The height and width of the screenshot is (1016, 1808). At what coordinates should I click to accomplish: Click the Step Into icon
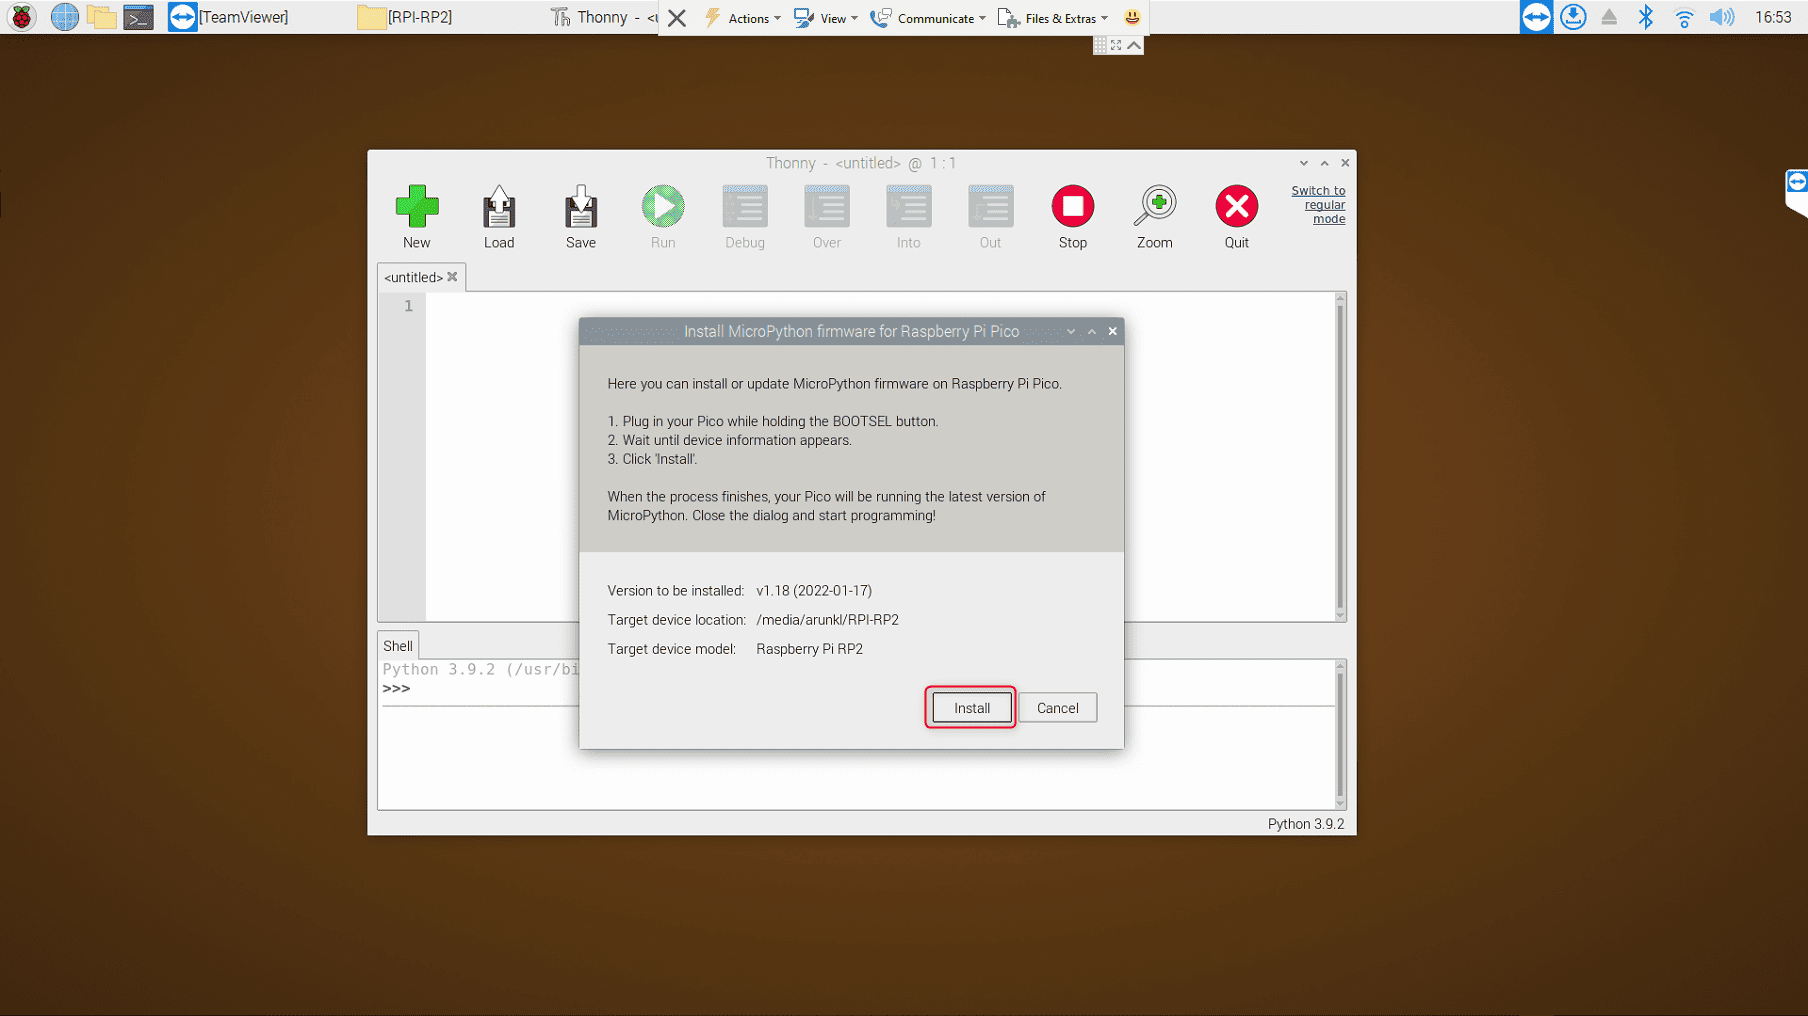[909, 207]
